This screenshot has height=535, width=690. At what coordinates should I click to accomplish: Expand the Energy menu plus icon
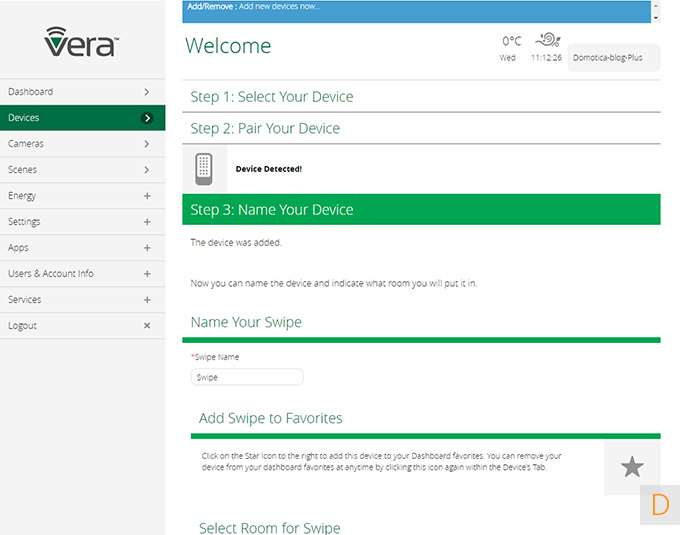(x=147, y=196)
